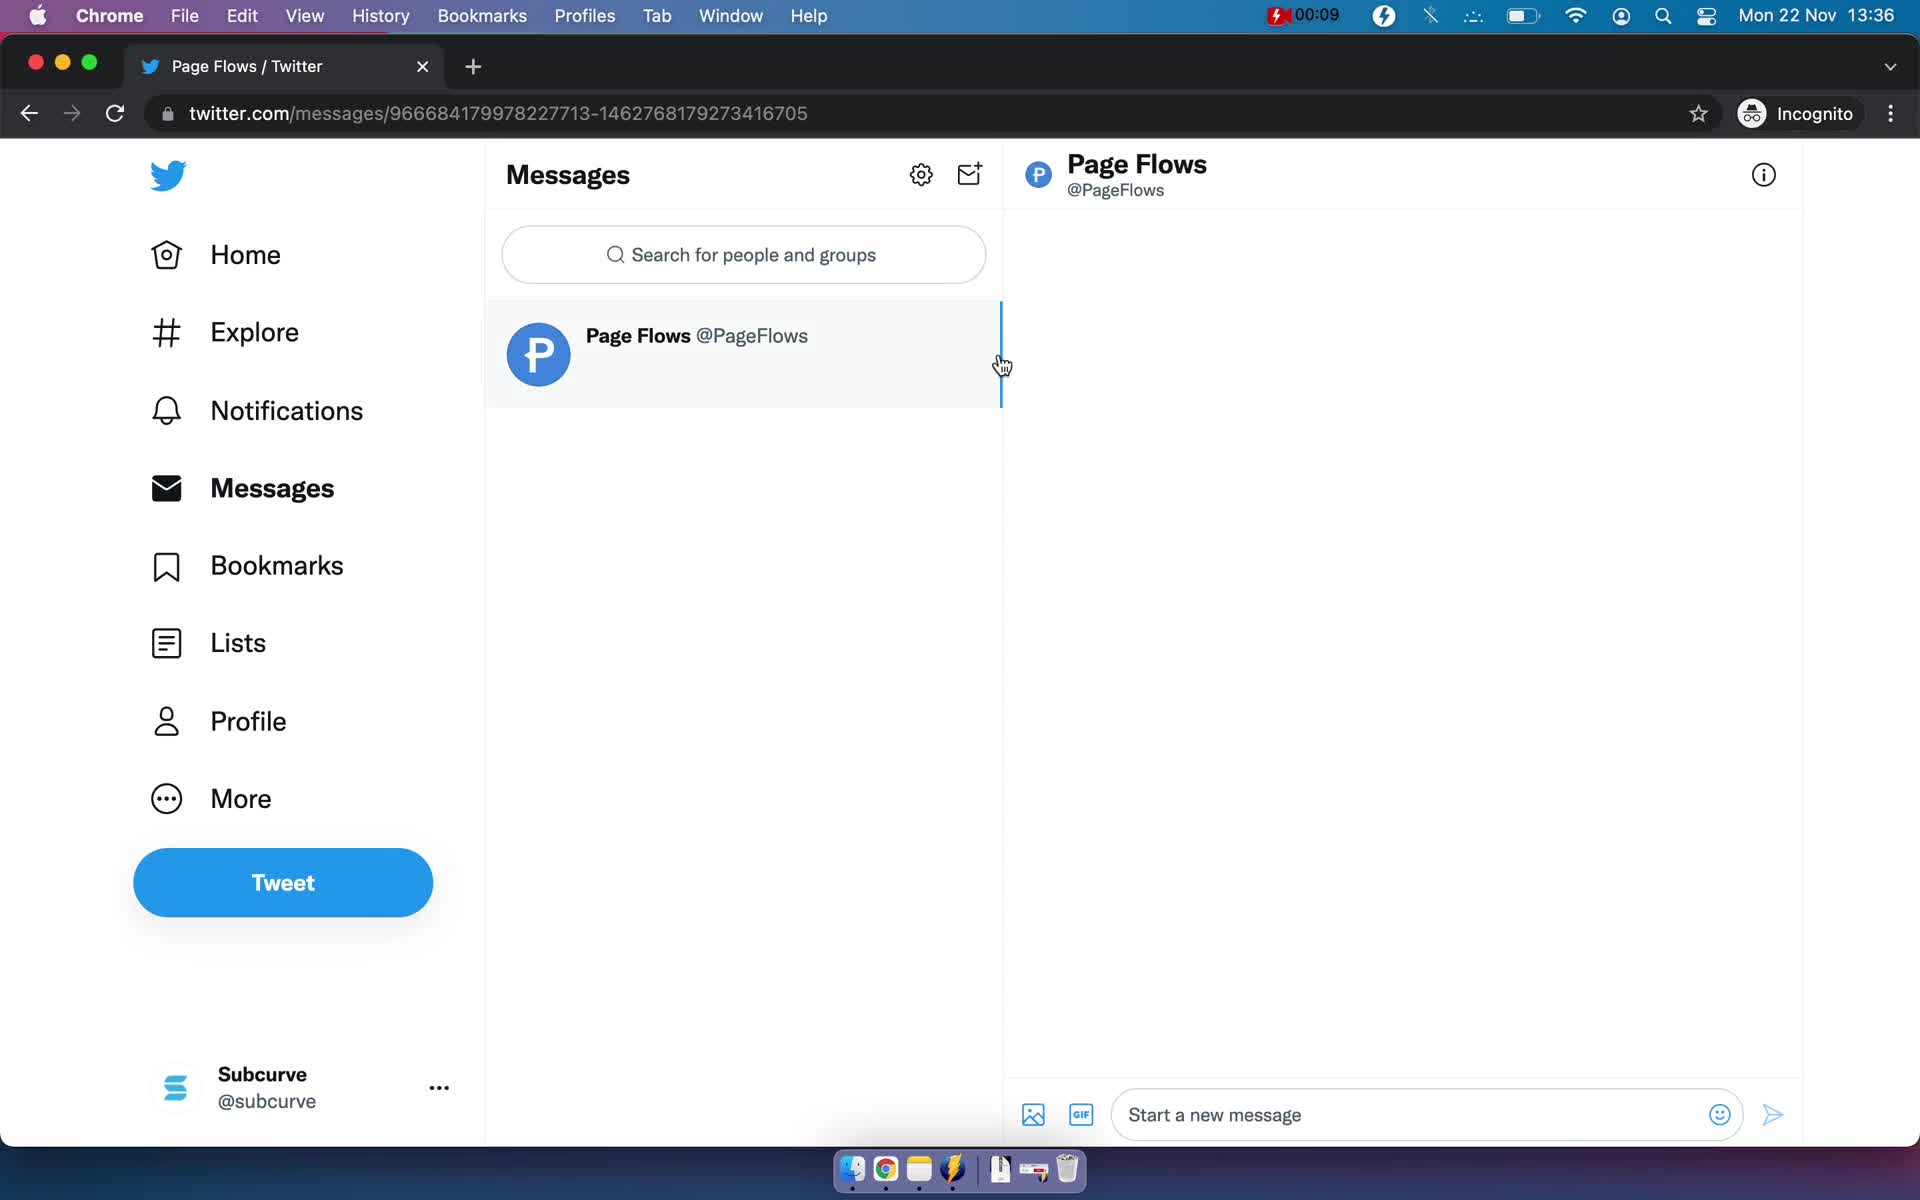Select the Page Flows conversation
This screenshot has width=1920, height=1200.
743,354
